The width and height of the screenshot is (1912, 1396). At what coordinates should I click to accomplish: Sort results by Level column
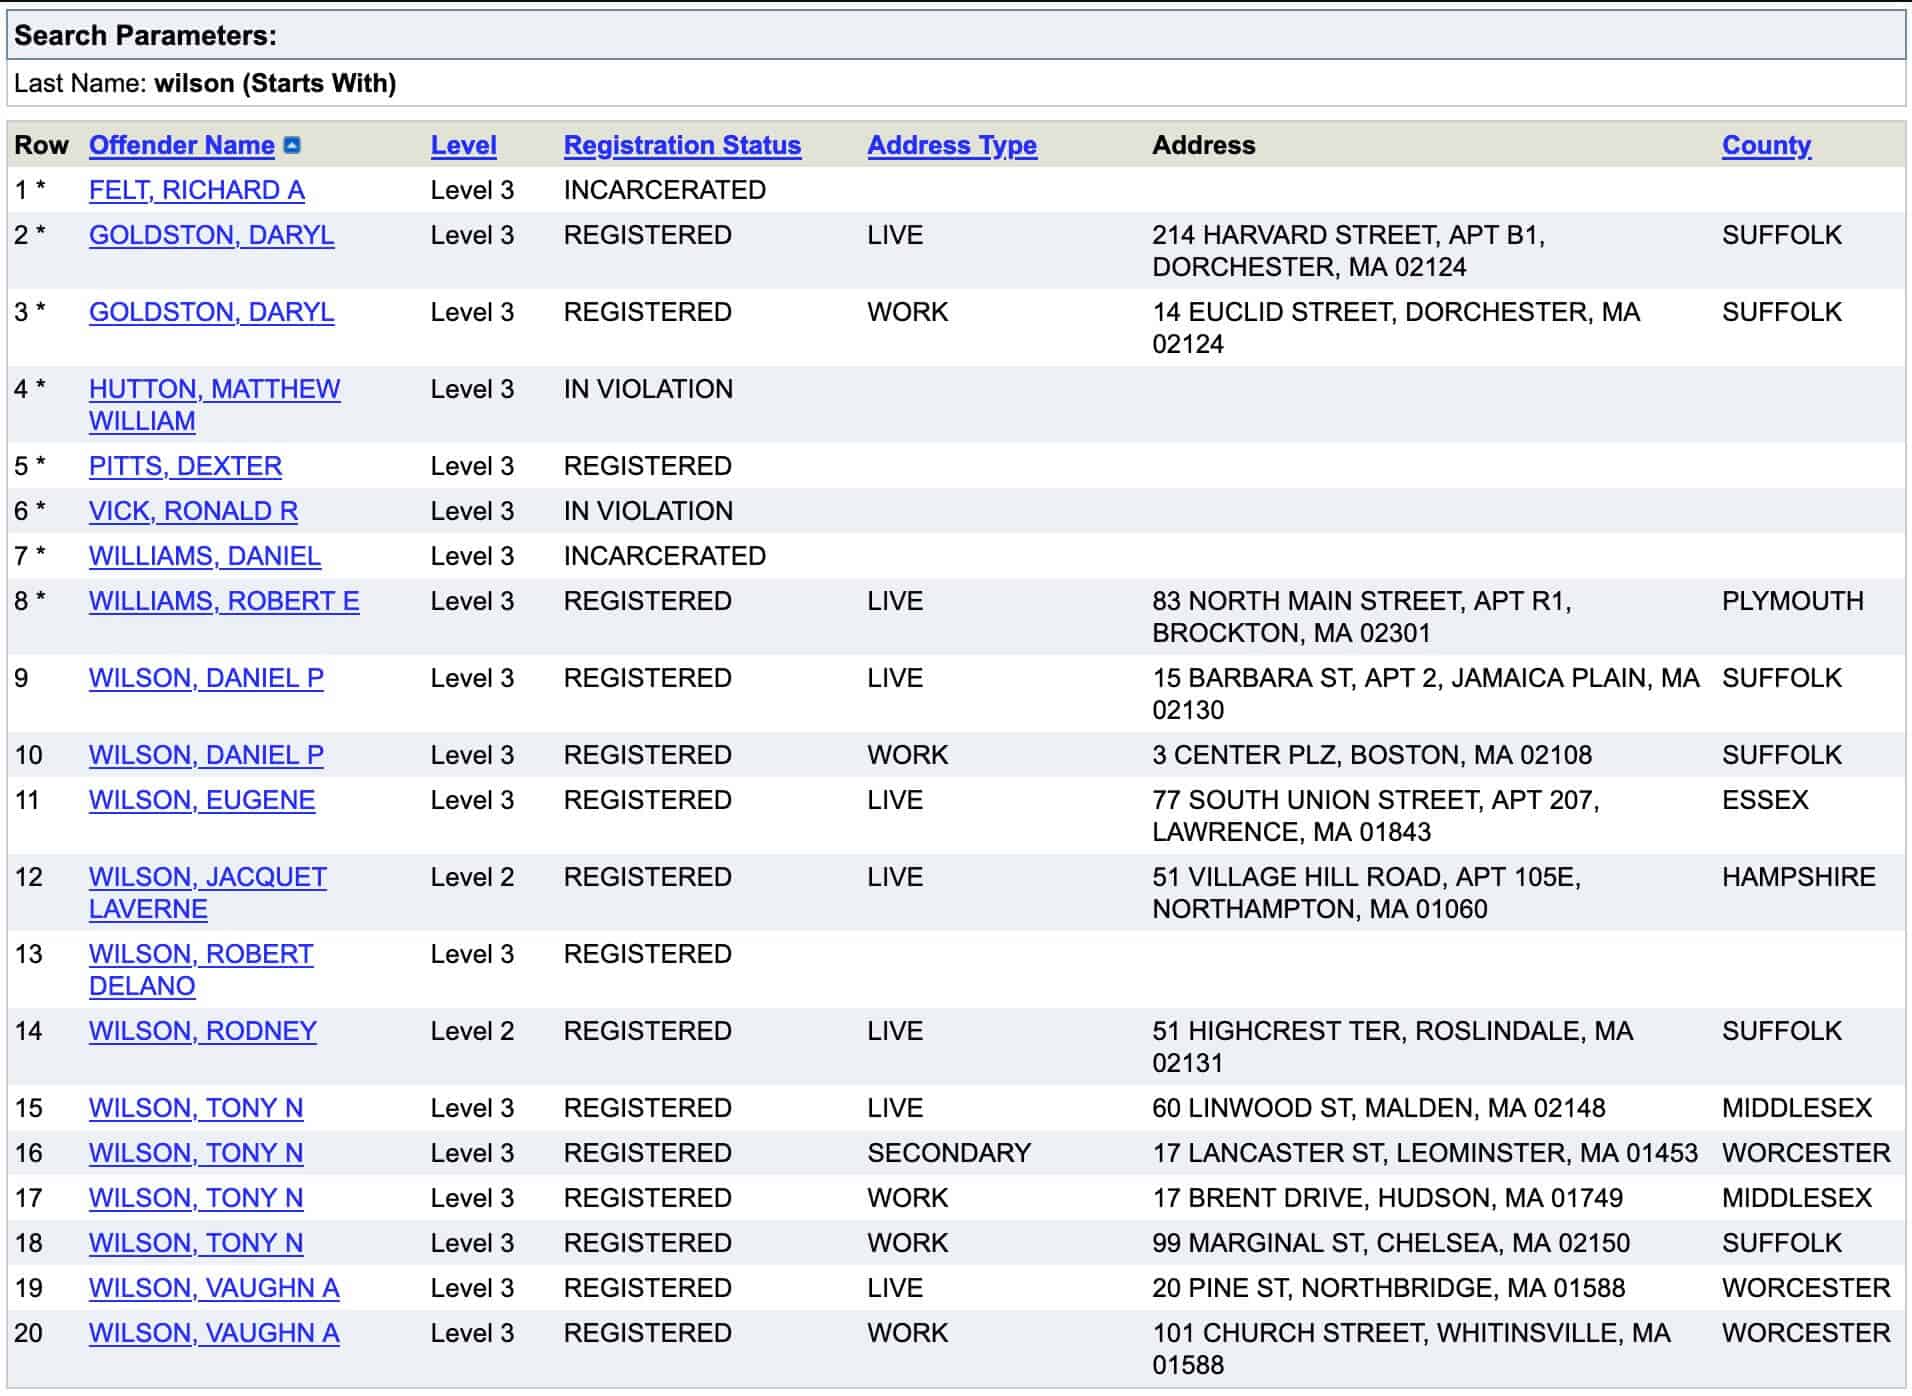(463, 146)
